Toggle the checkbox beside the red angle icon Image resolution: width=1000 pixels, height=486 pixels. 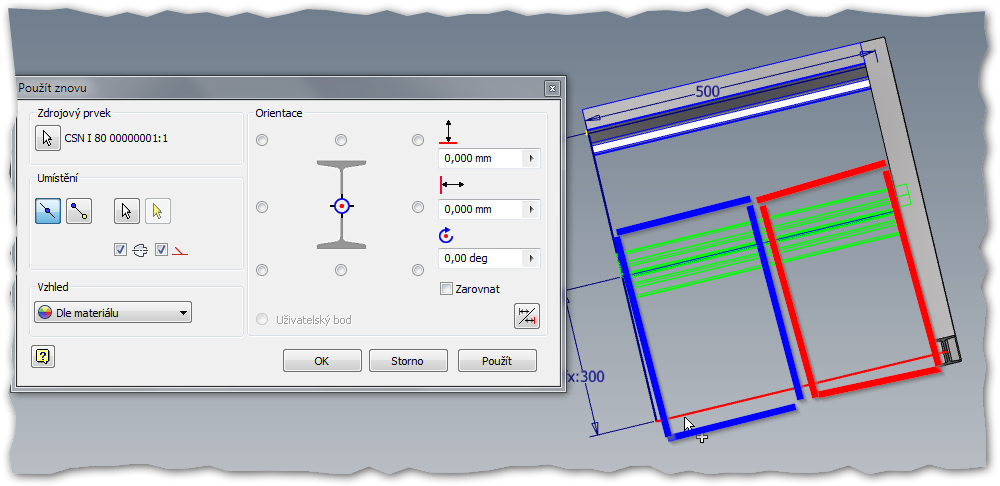point(161,249)
